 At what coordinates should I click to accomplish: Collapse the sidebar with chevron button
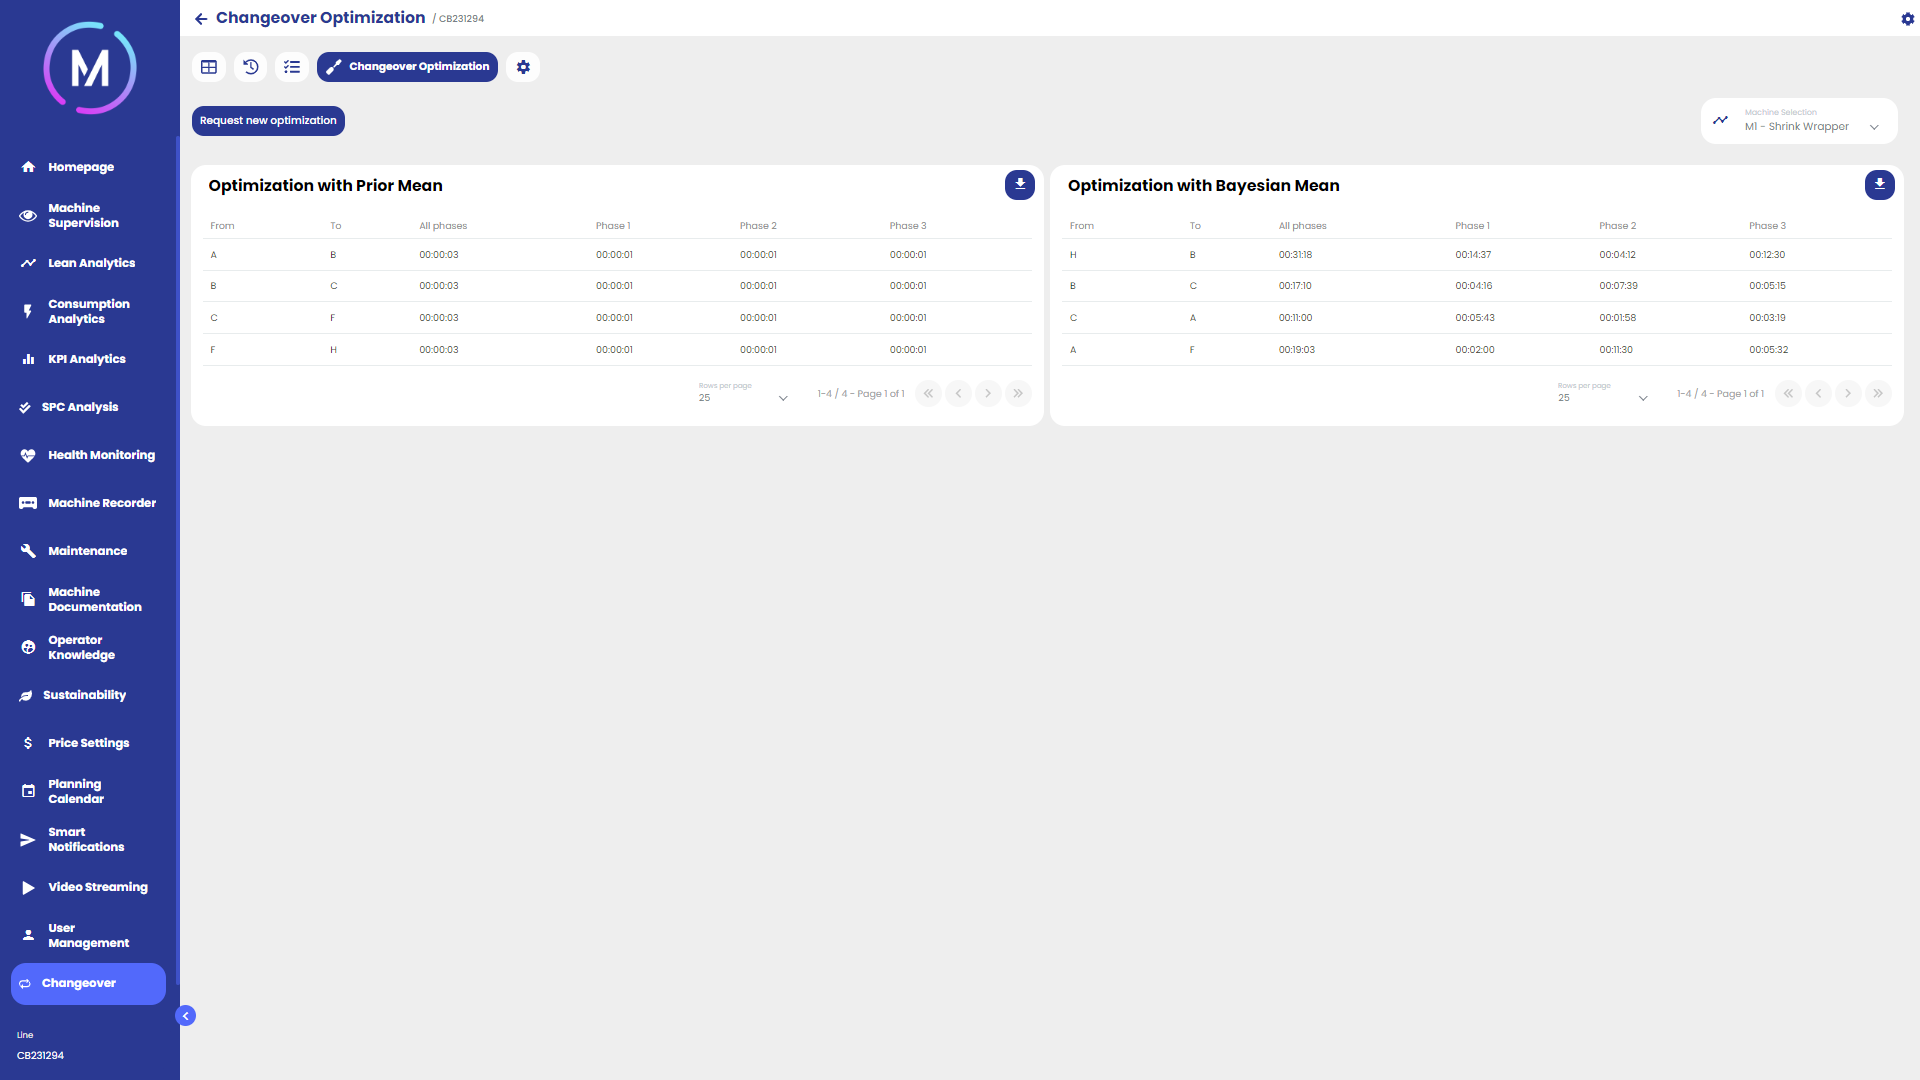[x=186, y=1016]
